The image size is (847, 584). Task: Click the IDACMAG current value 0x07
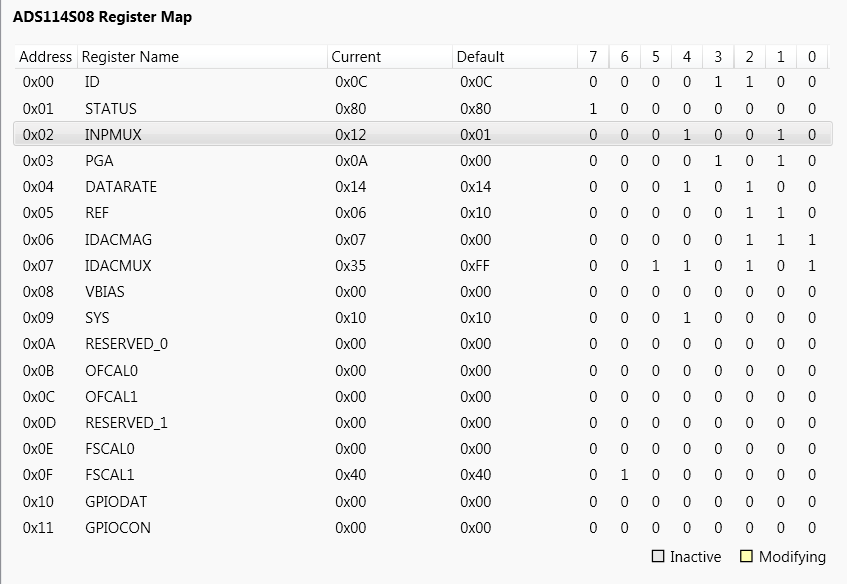point(351,239)
